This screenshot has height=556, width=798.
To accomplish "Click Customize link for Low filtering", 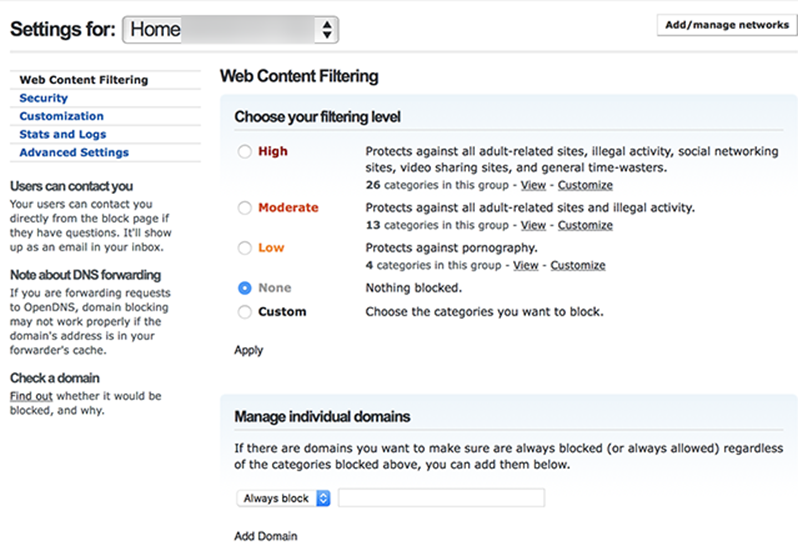I will 578,266.
